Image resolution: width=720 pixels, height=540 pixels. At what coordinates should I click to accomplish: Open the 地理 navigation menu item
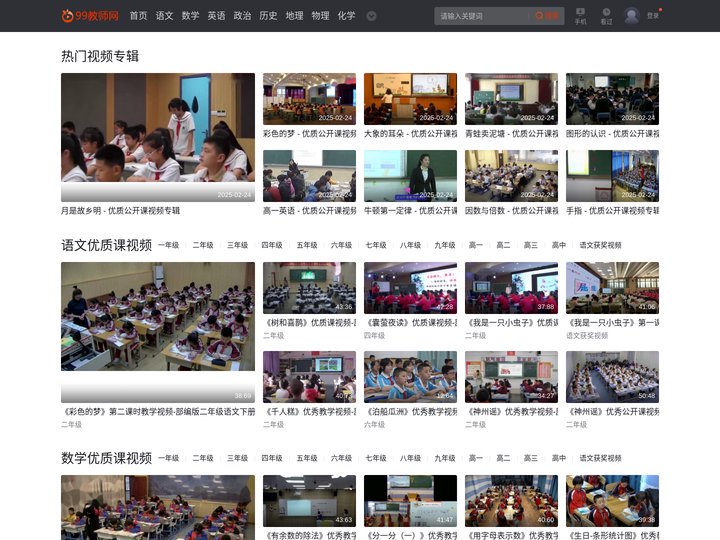pos(294,16)
